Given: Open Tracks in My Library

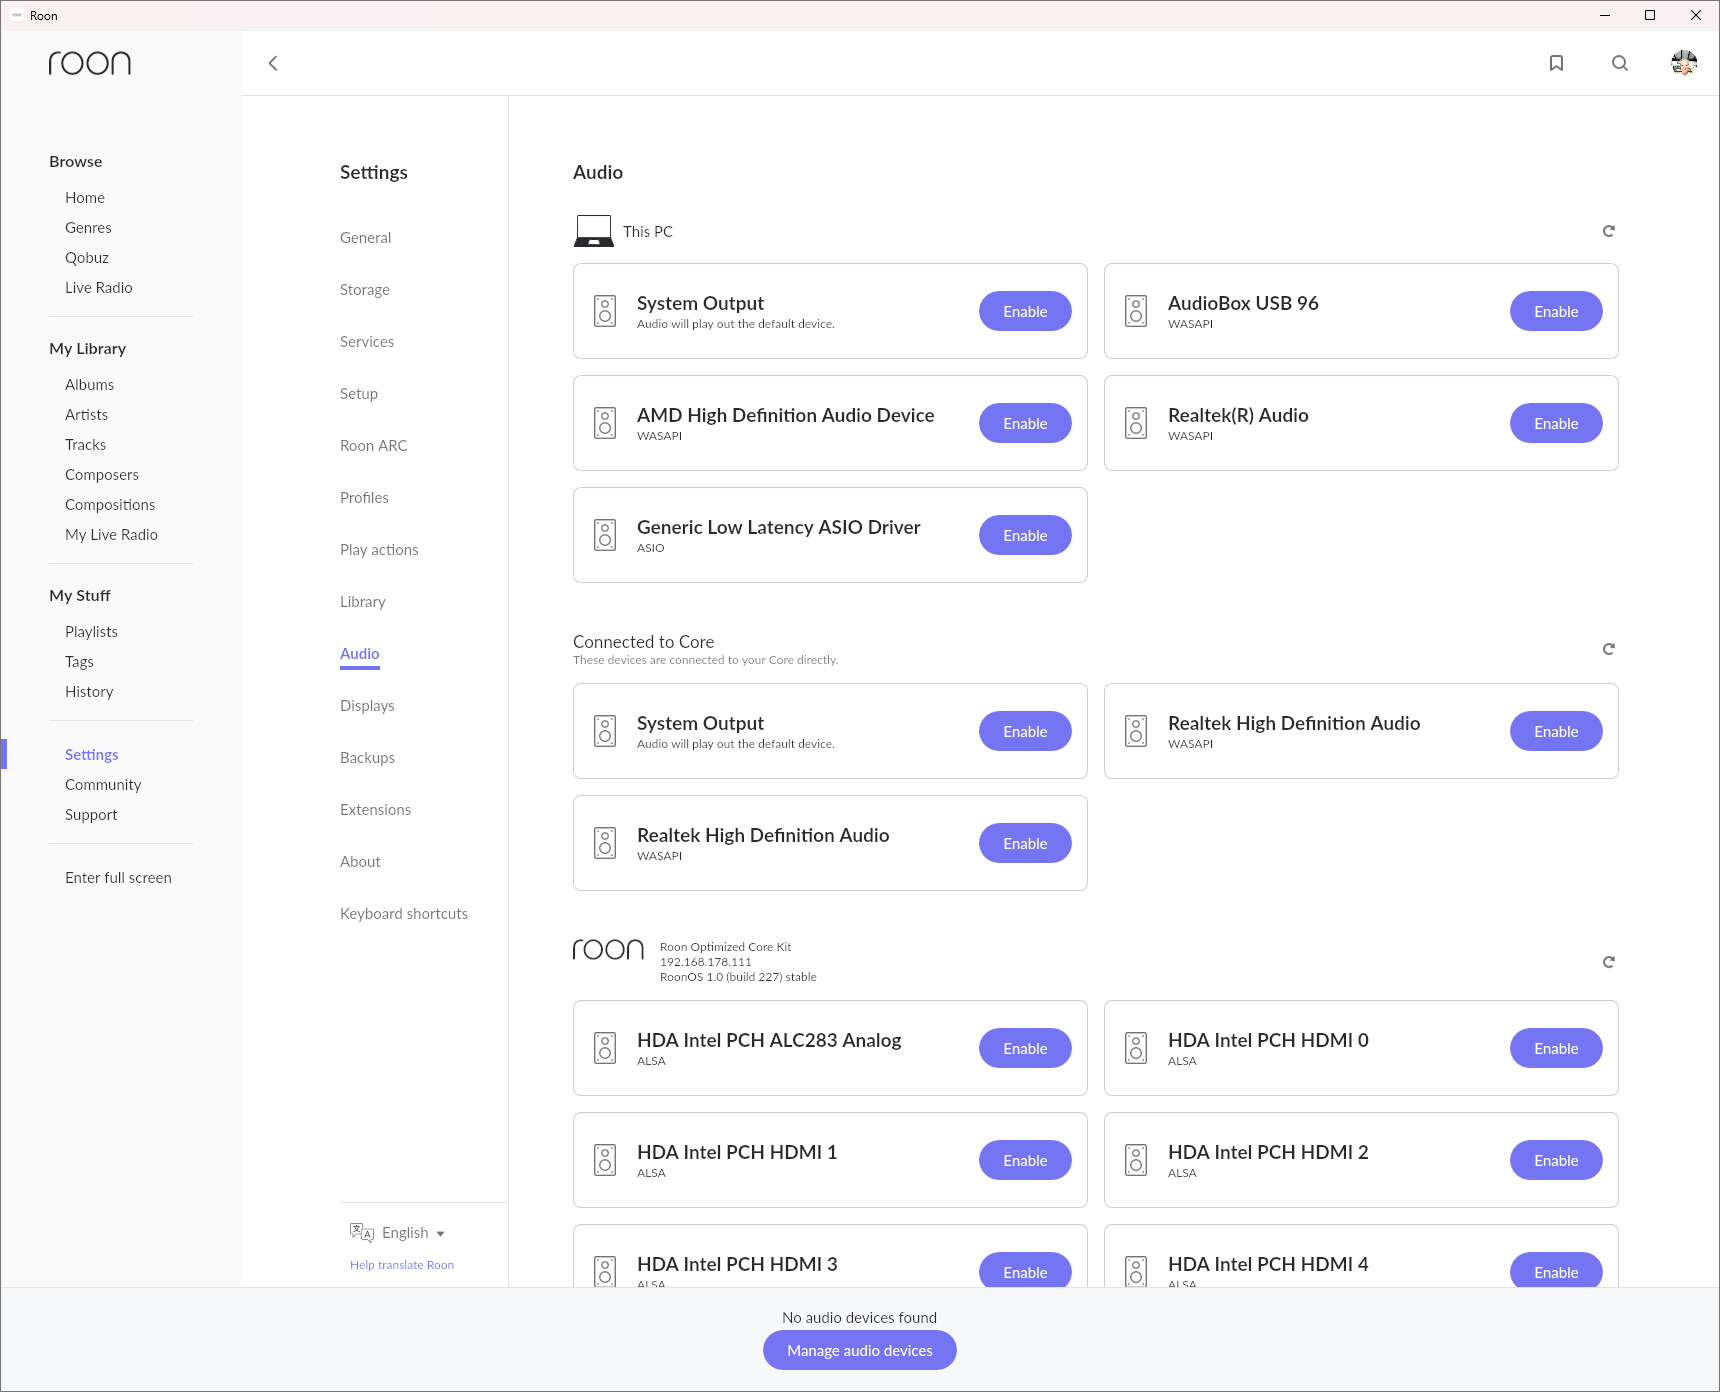Looking at the screenshot, I should (86, 444).
